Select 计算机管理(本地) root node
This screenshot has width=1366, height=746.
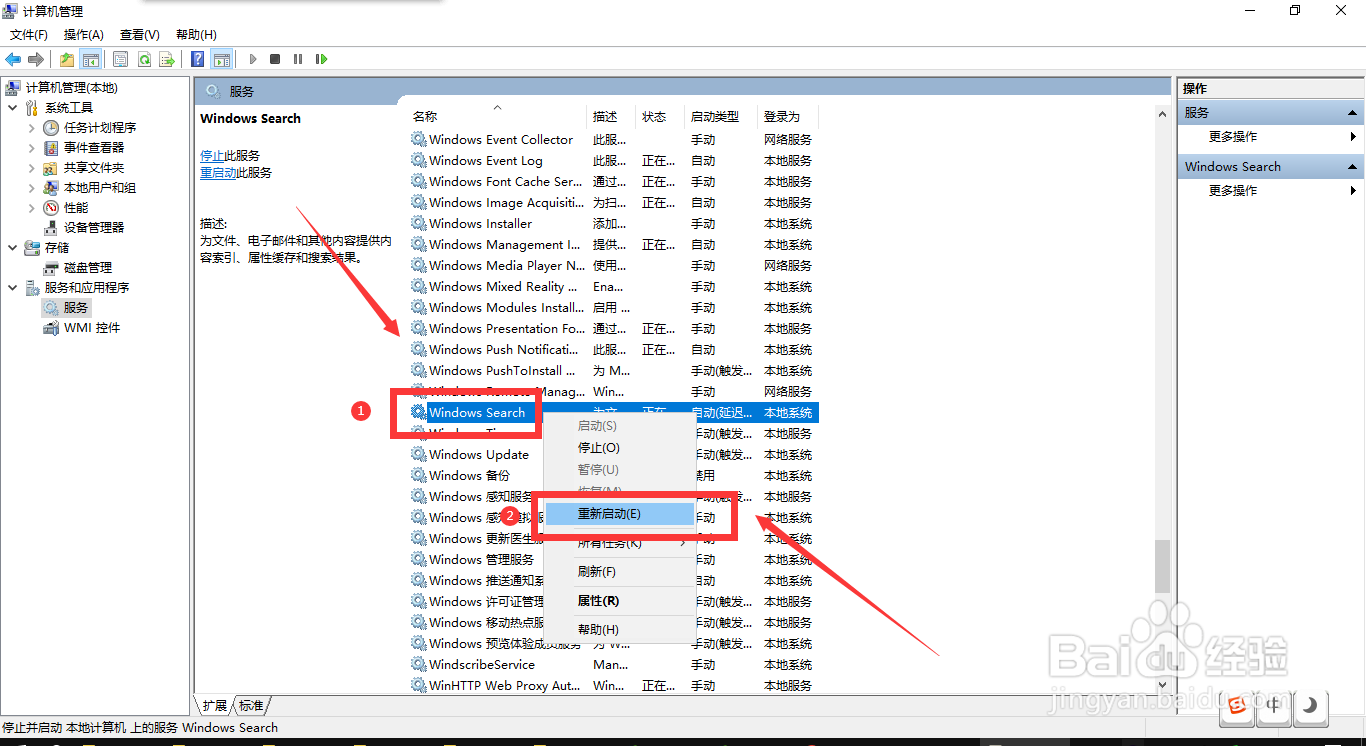pyautogui.click(x=71, y=88)
